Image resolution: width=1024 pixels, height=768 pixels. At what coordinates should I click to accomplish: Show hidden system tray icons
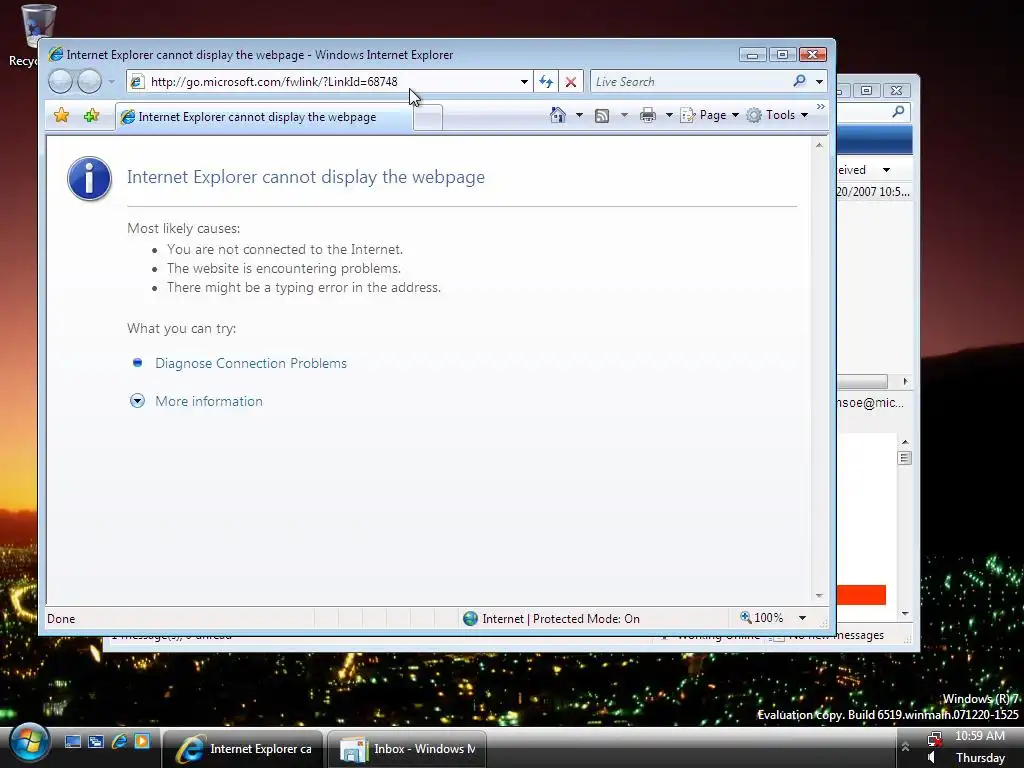point(905,746)
